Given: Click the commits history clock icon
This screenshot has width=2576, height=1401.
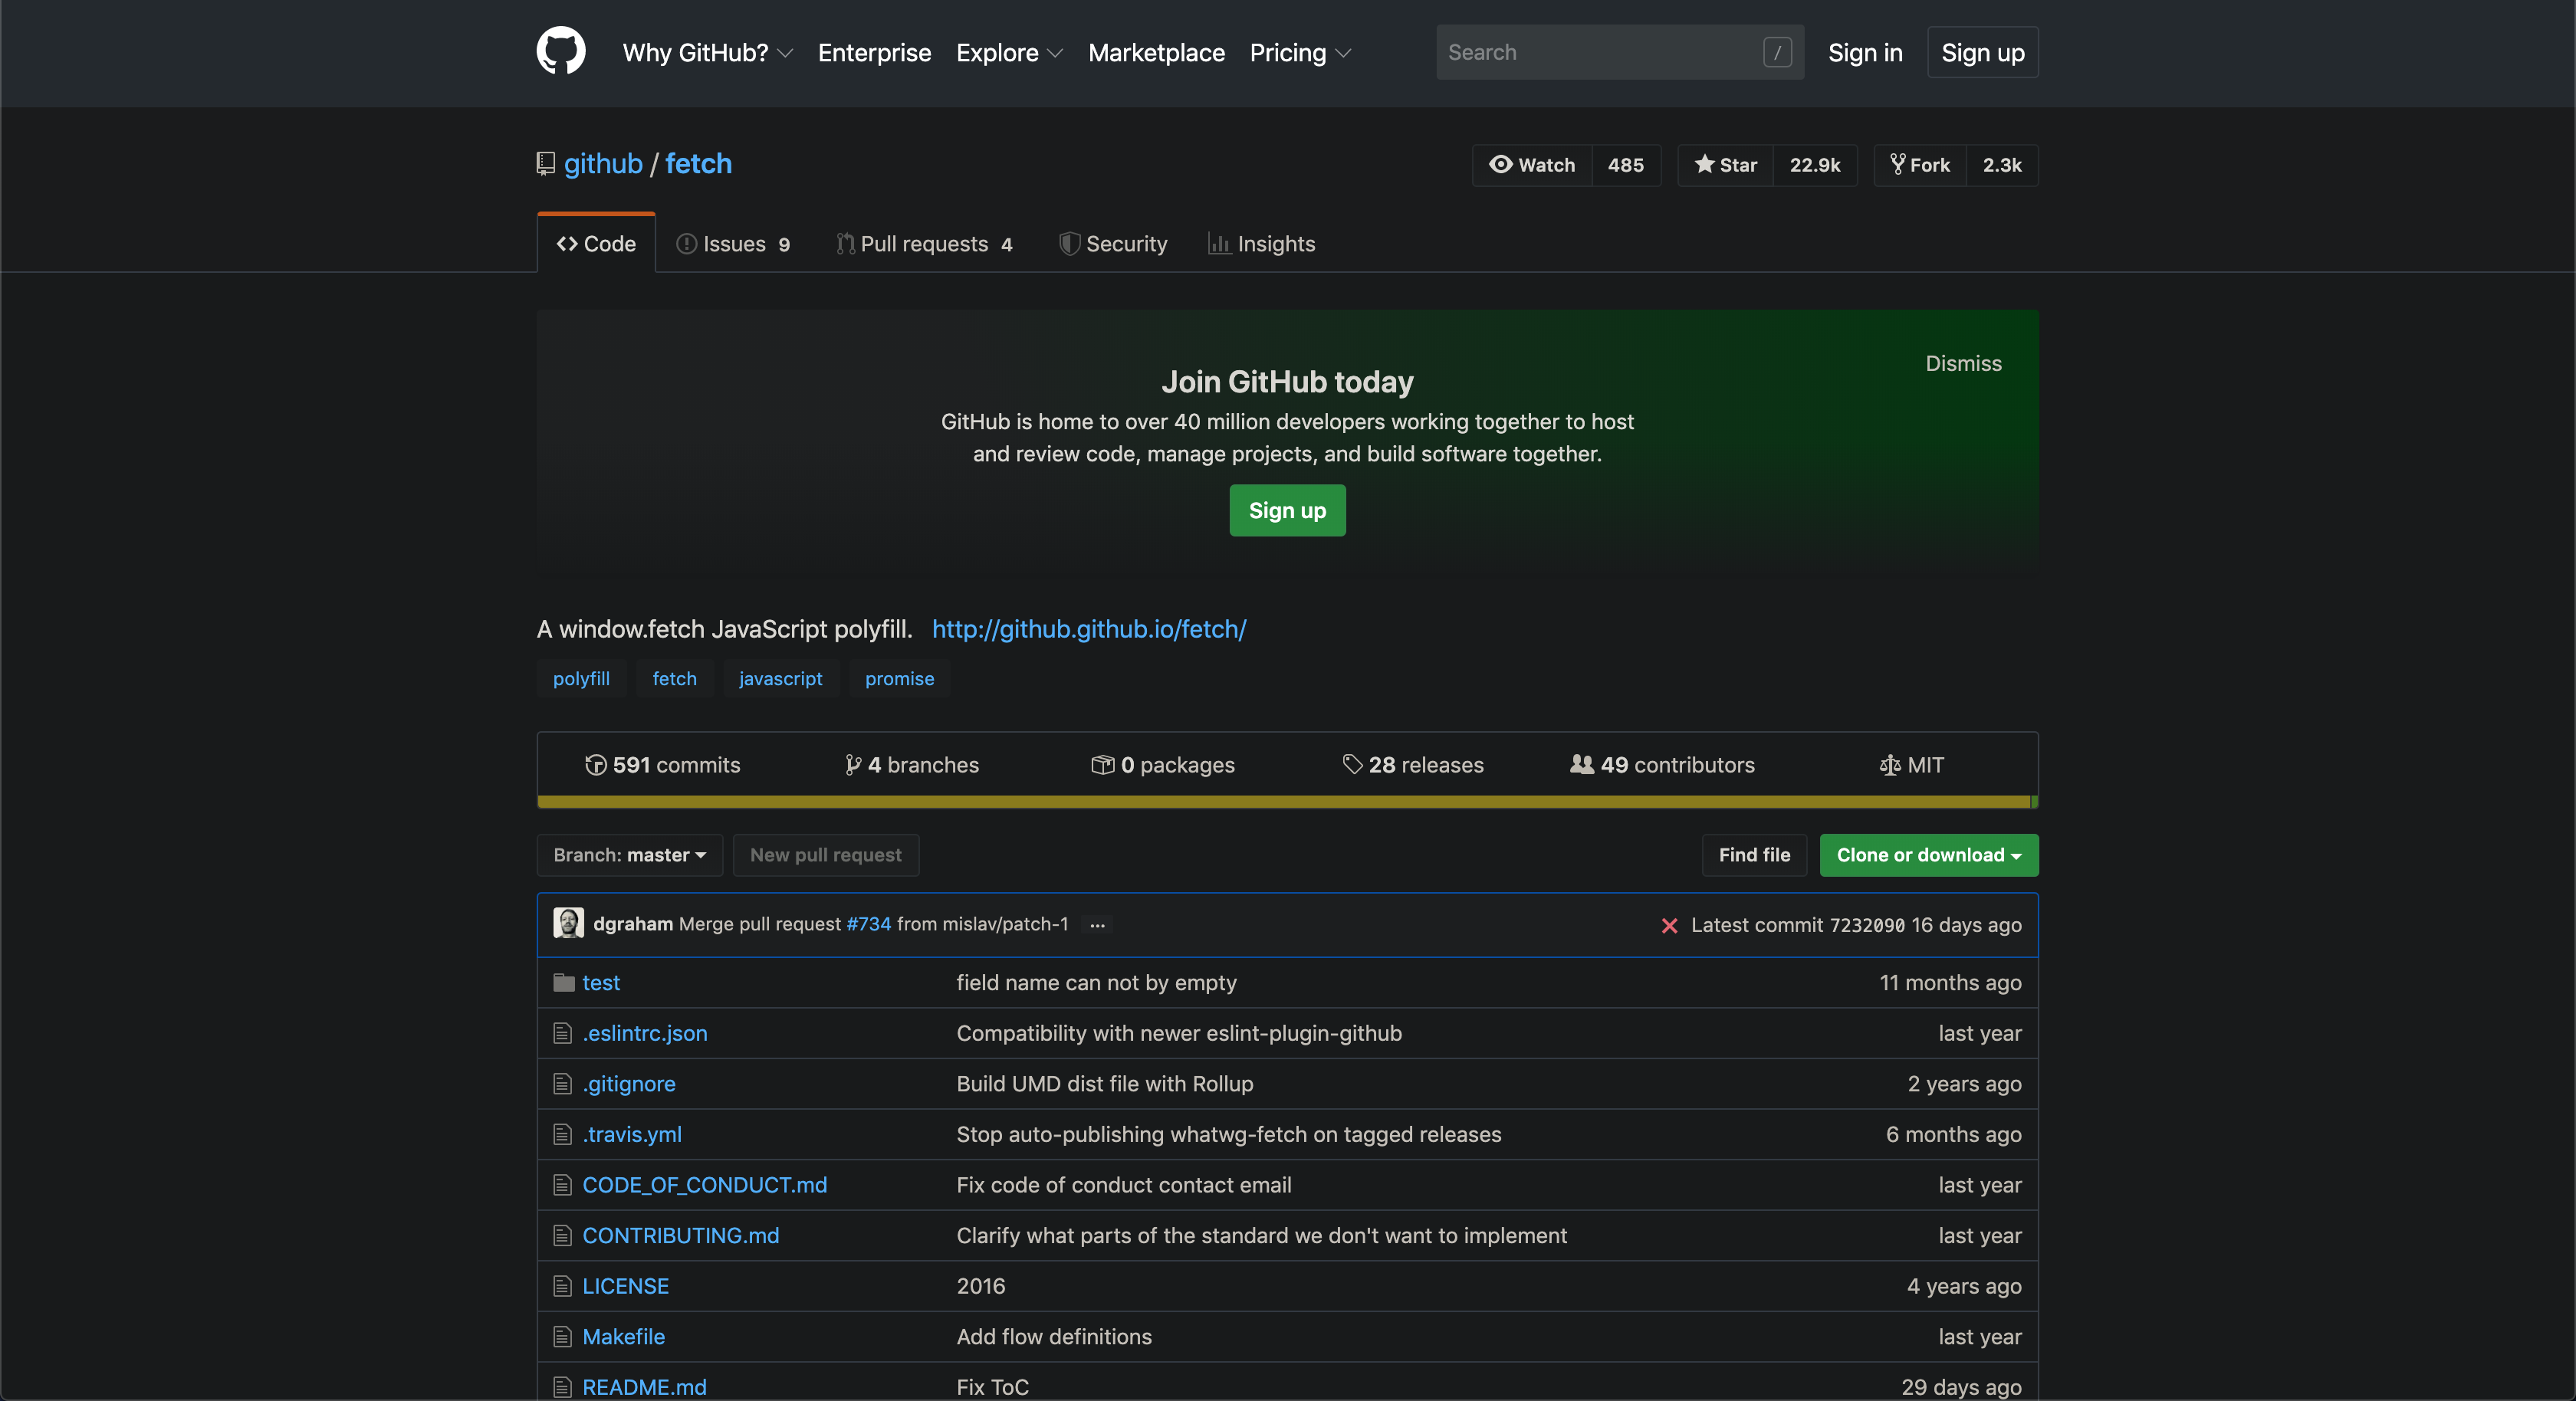Looking at the screenshot, I should click(x=595, y=765).
